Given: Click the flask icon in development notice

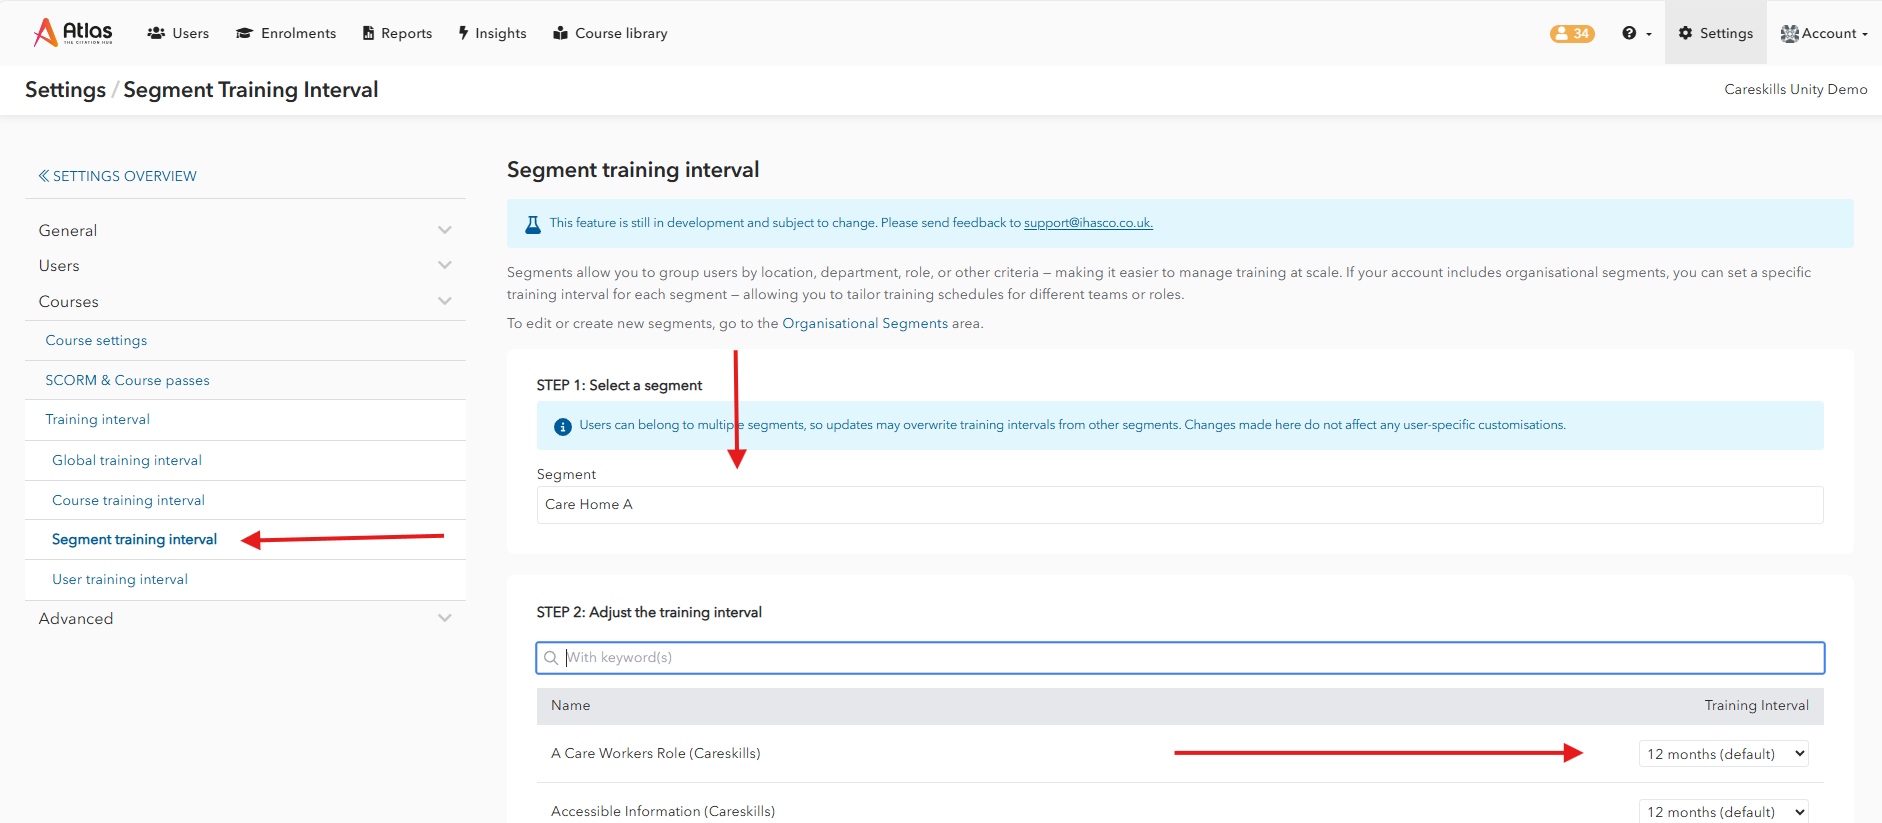Looking at the screenshot, I should (x=533, y=224).
